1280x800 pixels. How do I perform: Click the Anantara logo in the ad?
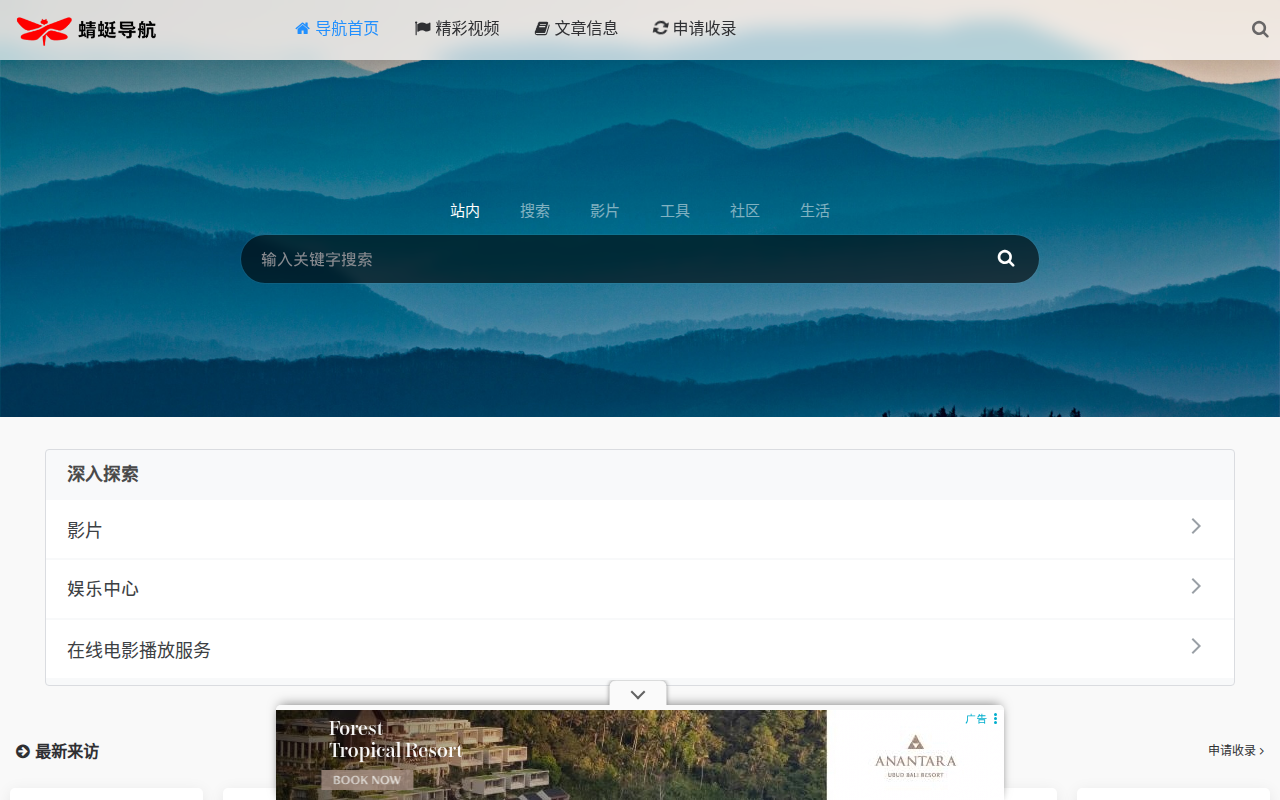coord(915,755)
